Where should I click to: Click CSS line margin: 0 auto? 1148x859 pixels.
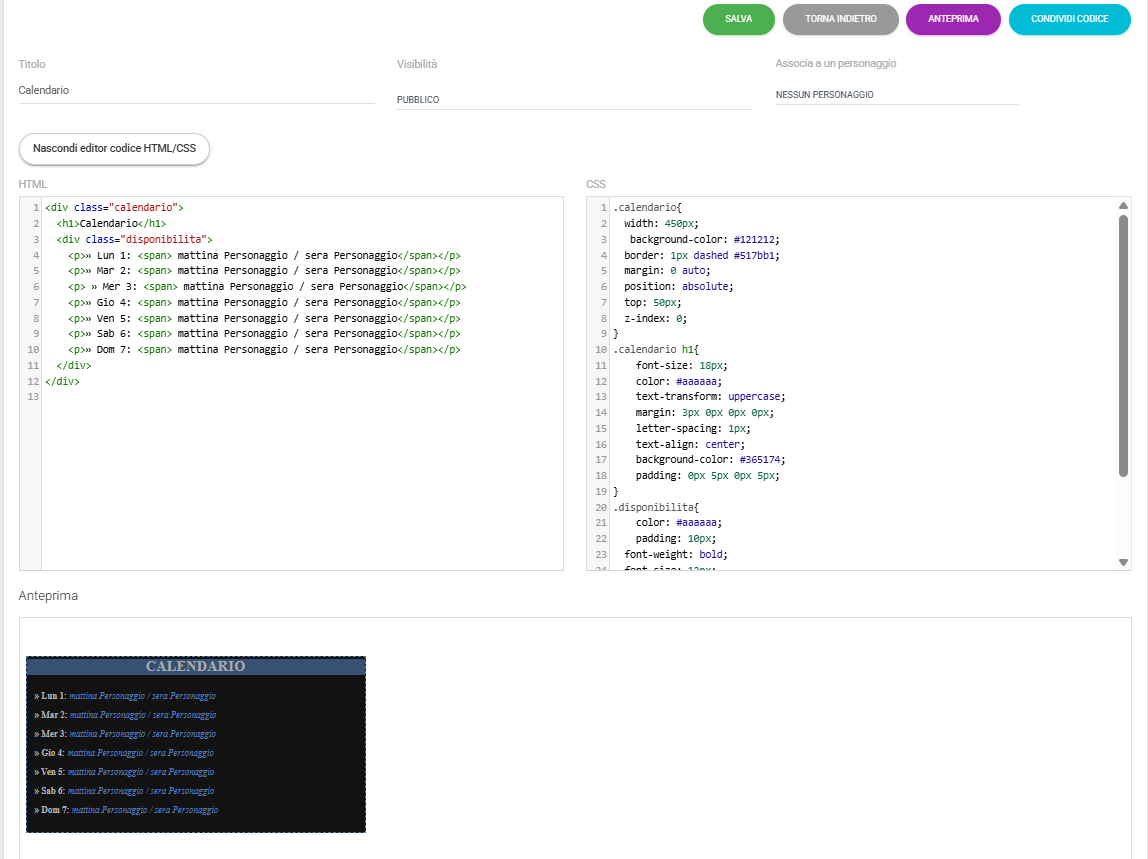click(x=667, y=271)
